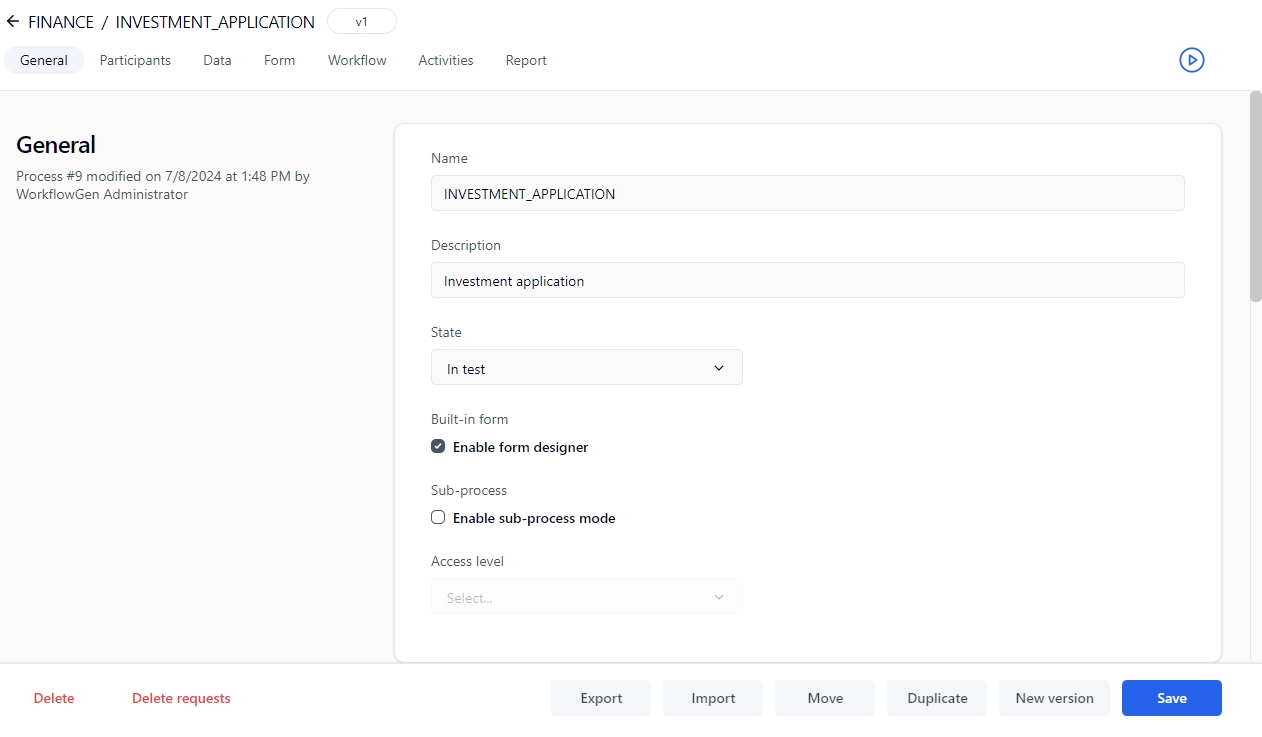Click the back arrow beside FINANCE
The height and width of the screenshot is (737, 1262).
click(x=12, y=21)
